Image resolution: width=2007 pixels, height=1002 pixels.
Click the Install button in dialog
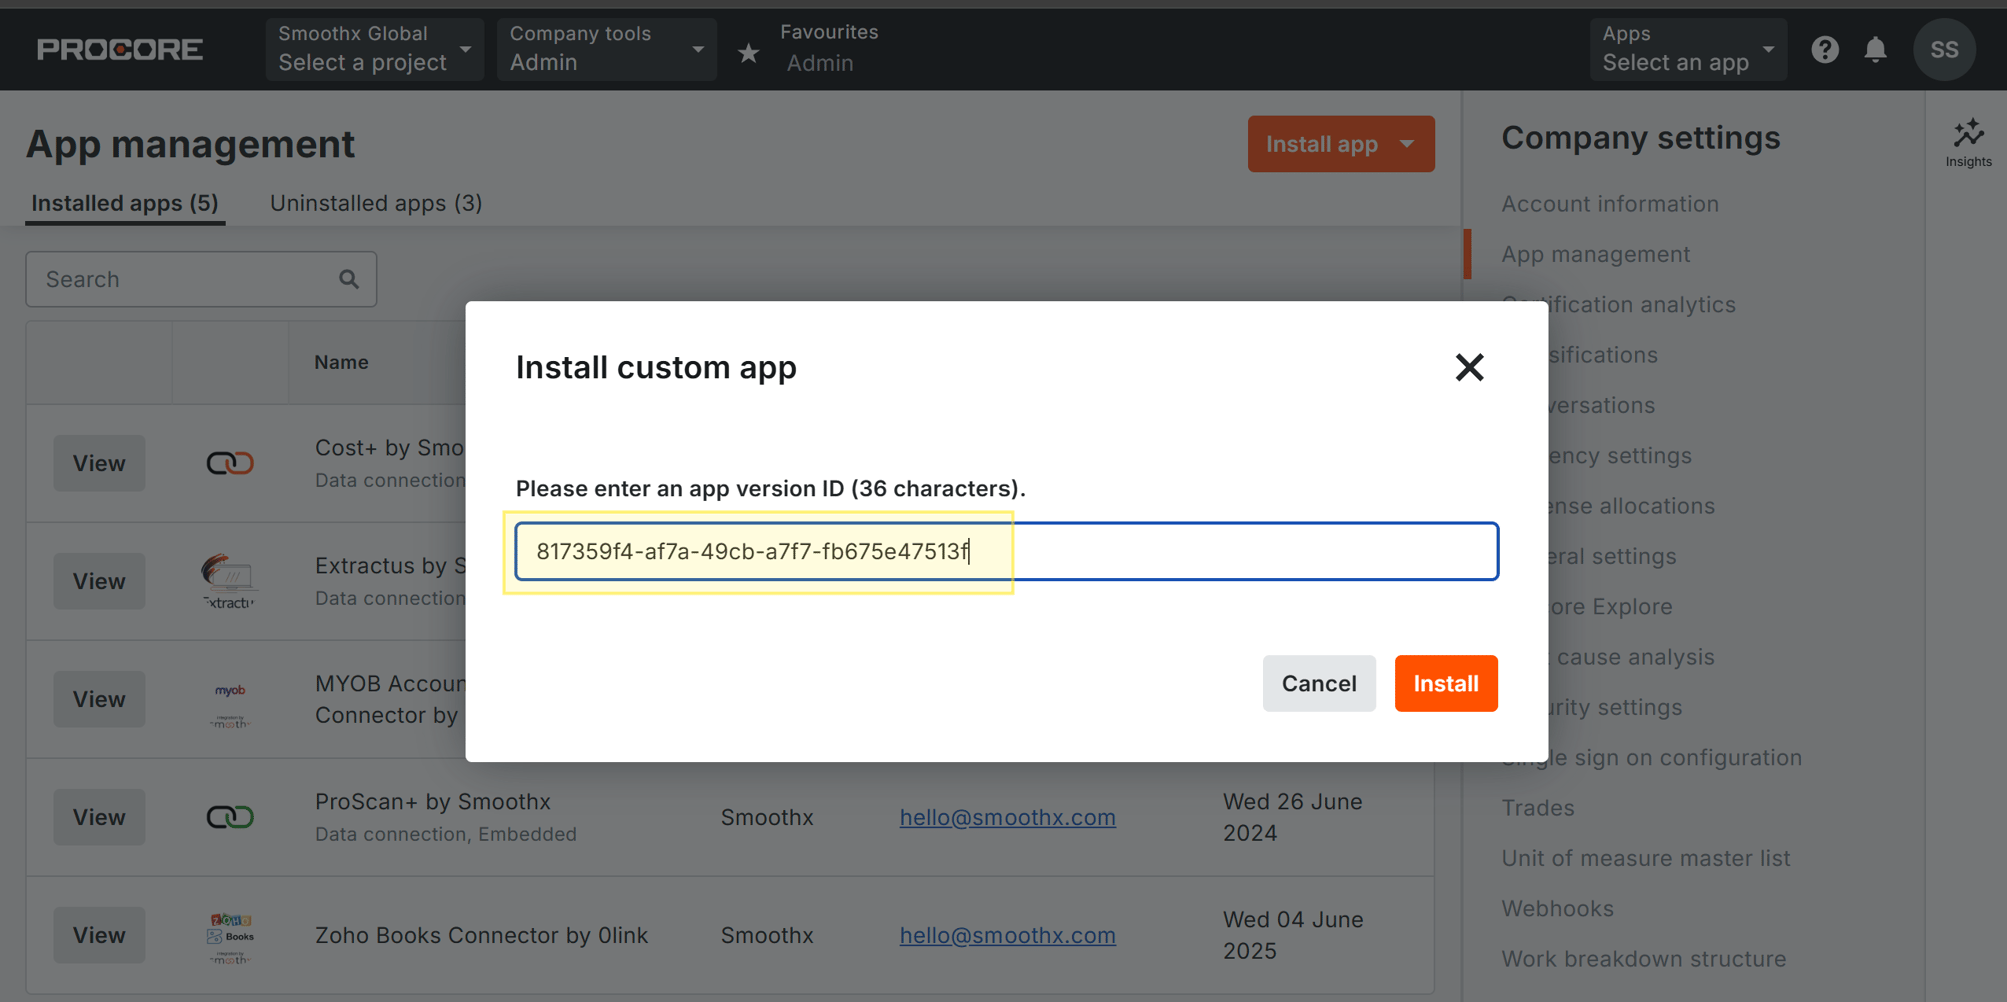[x=1446, y=683]
